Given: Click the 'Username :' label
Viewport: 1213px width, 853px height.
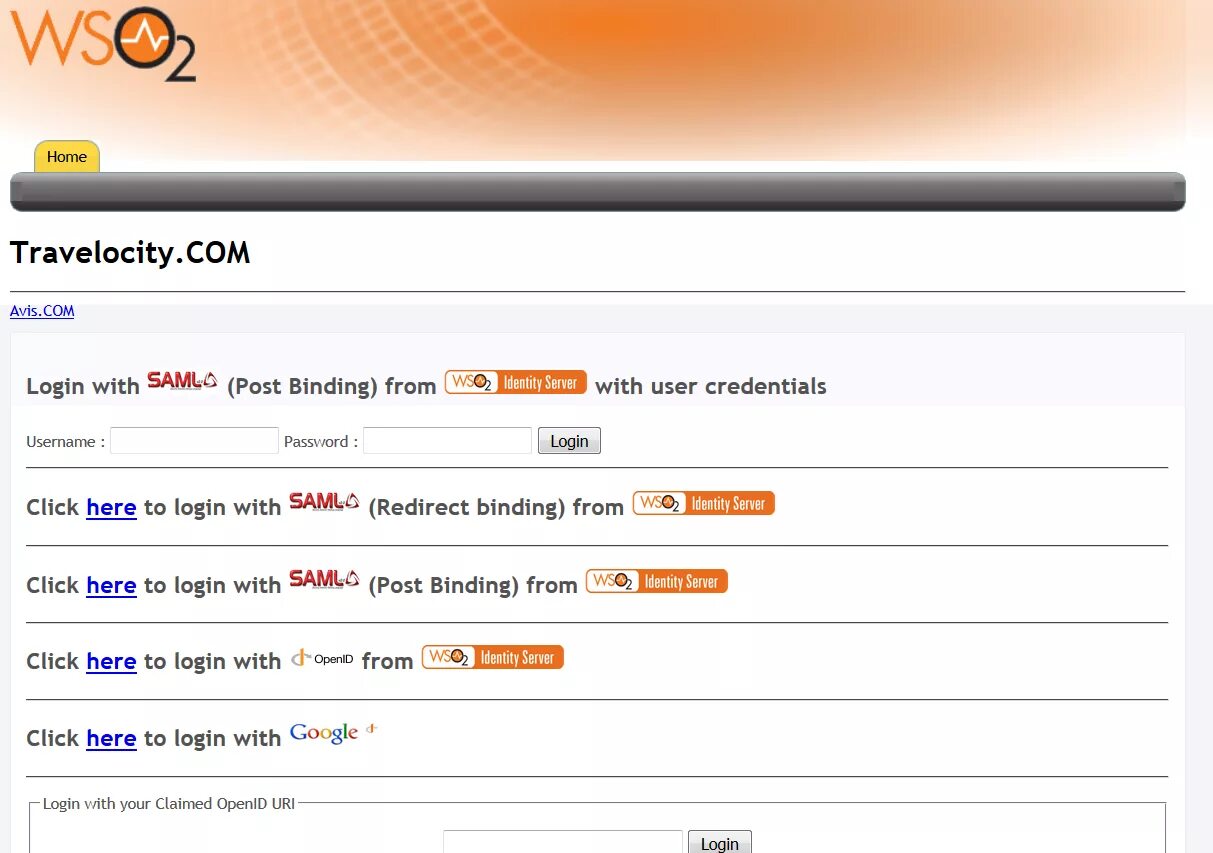Looking at the screenshot, I should click(65, 441).
